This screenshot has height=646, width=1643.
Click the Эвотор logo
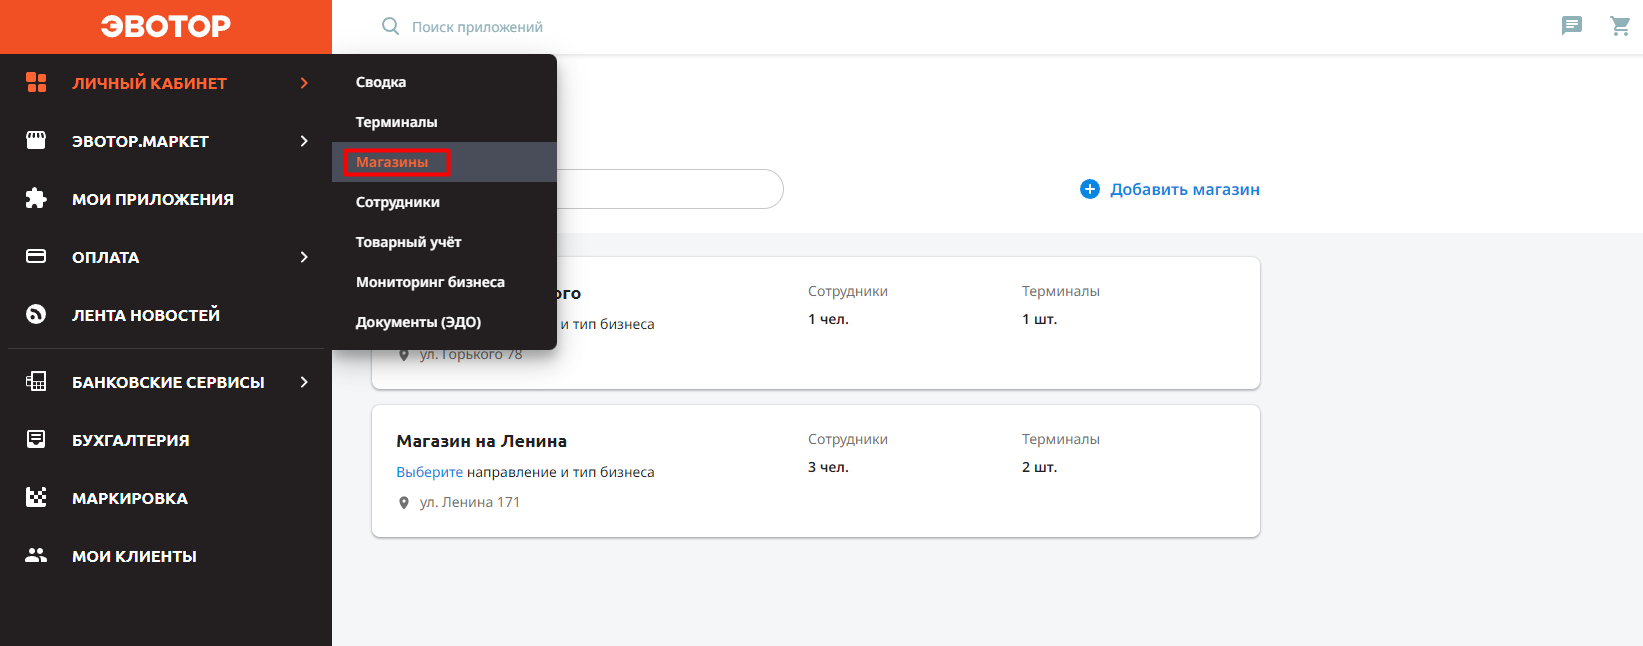click(x=166, y=26)
